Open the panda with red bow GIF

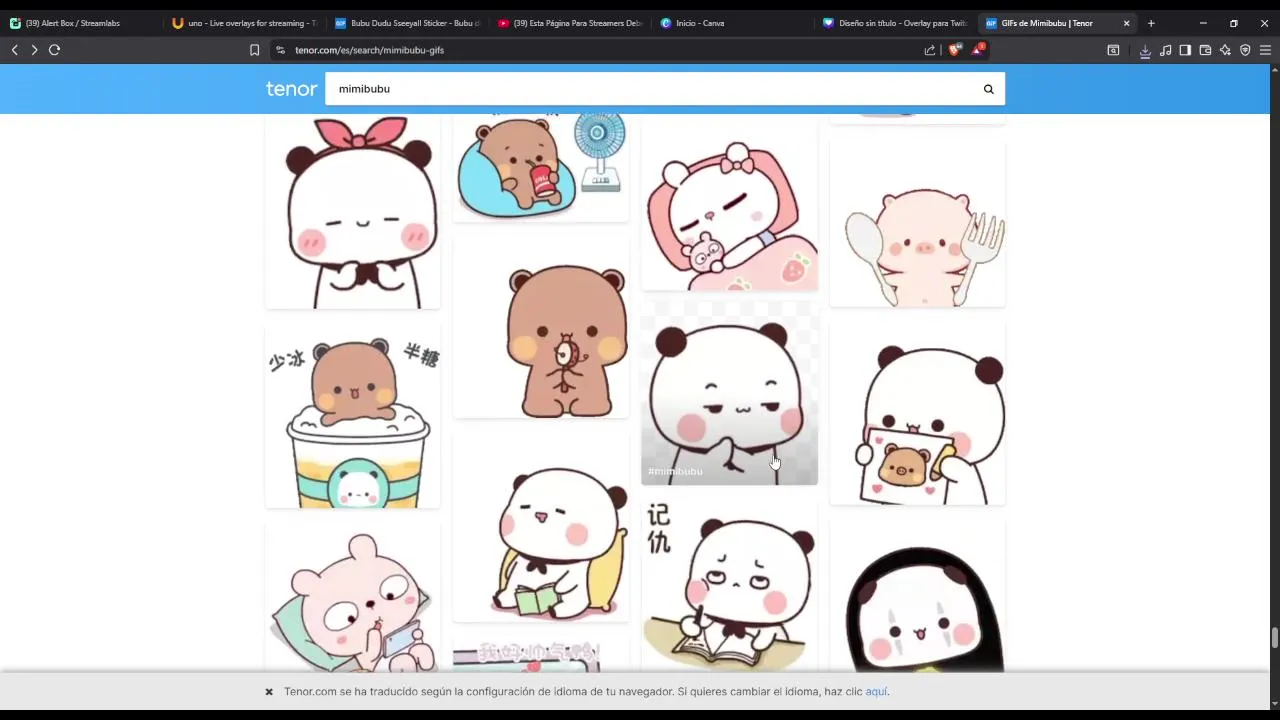(x=352, y=211)
